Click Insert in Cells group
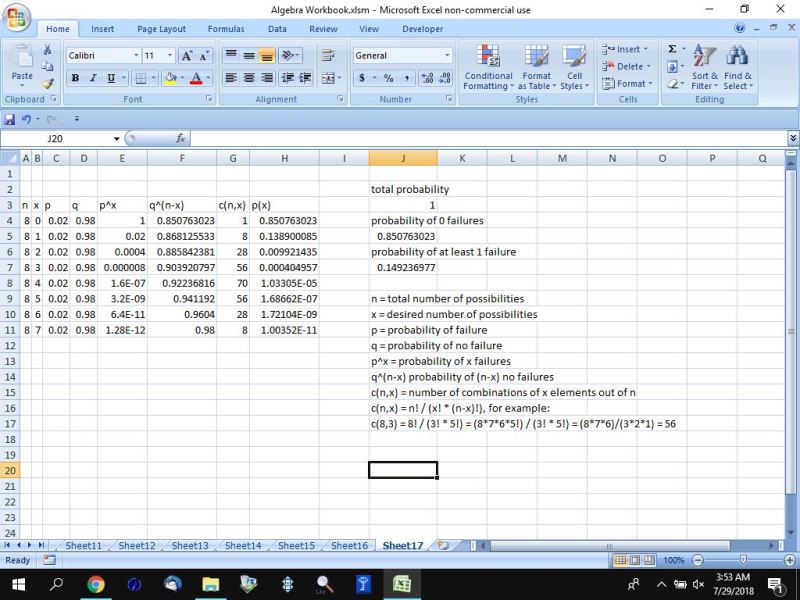Screen dimensions: 800x600 626,49
